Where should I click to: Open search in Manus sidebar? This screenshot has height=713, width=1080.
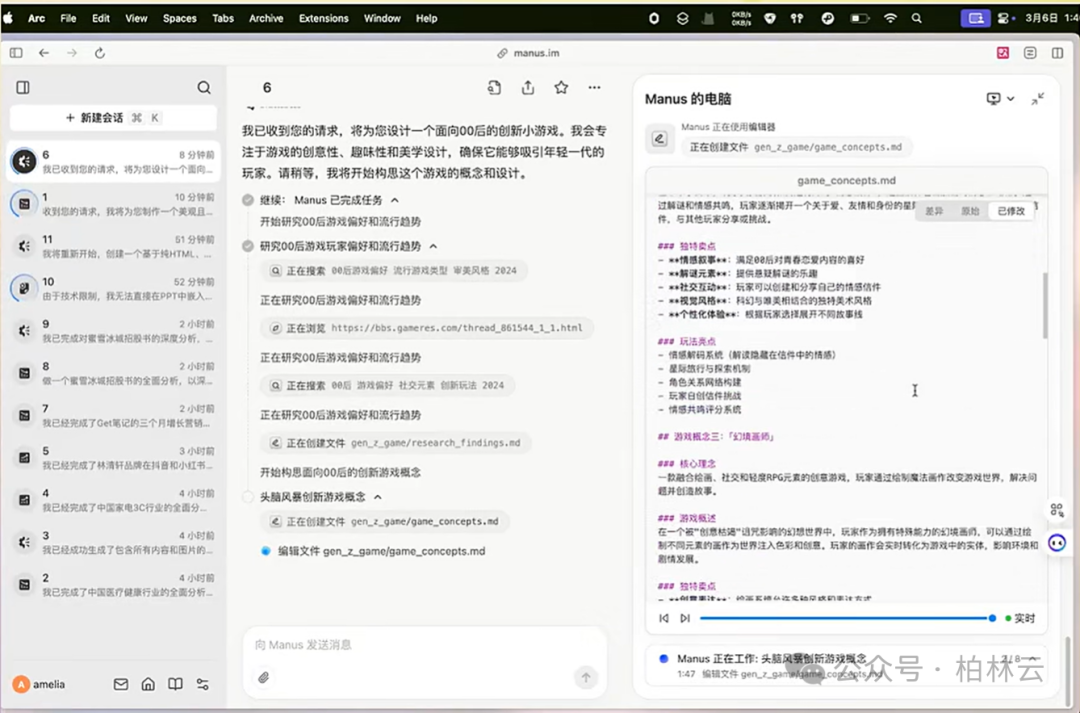tap(204, 87)
